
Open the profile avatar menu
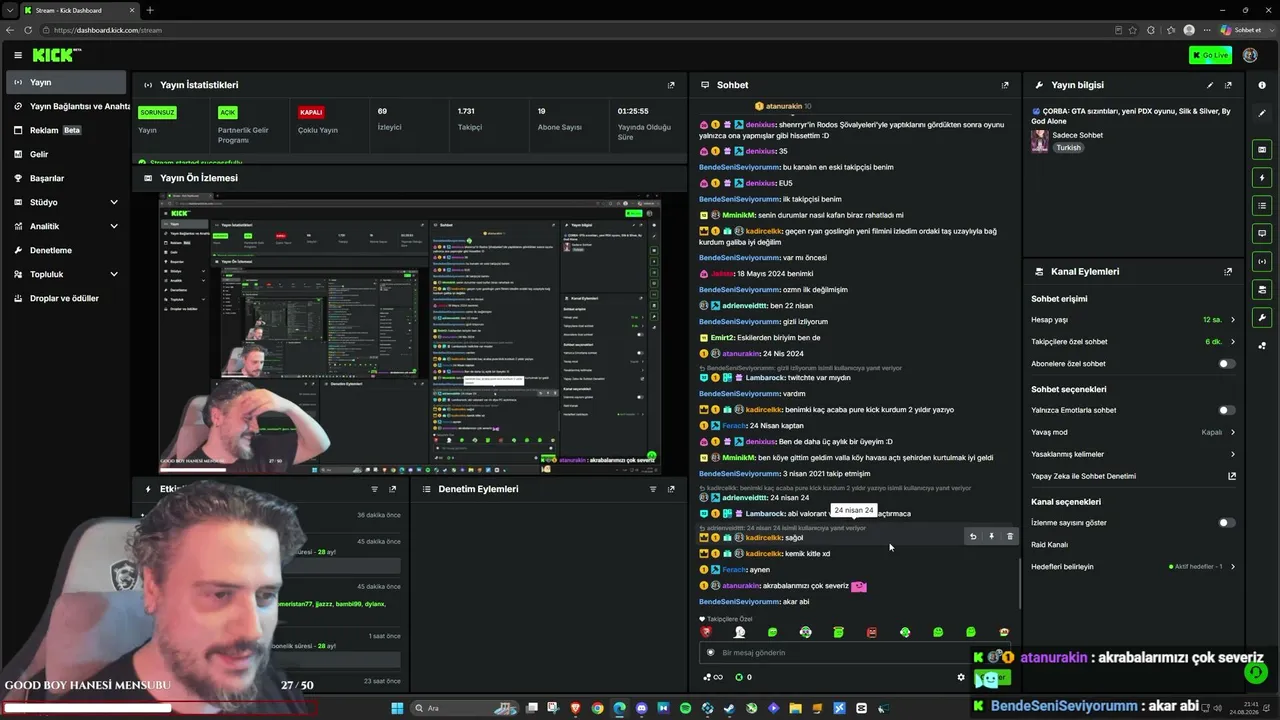click(x=1250, y=55)
